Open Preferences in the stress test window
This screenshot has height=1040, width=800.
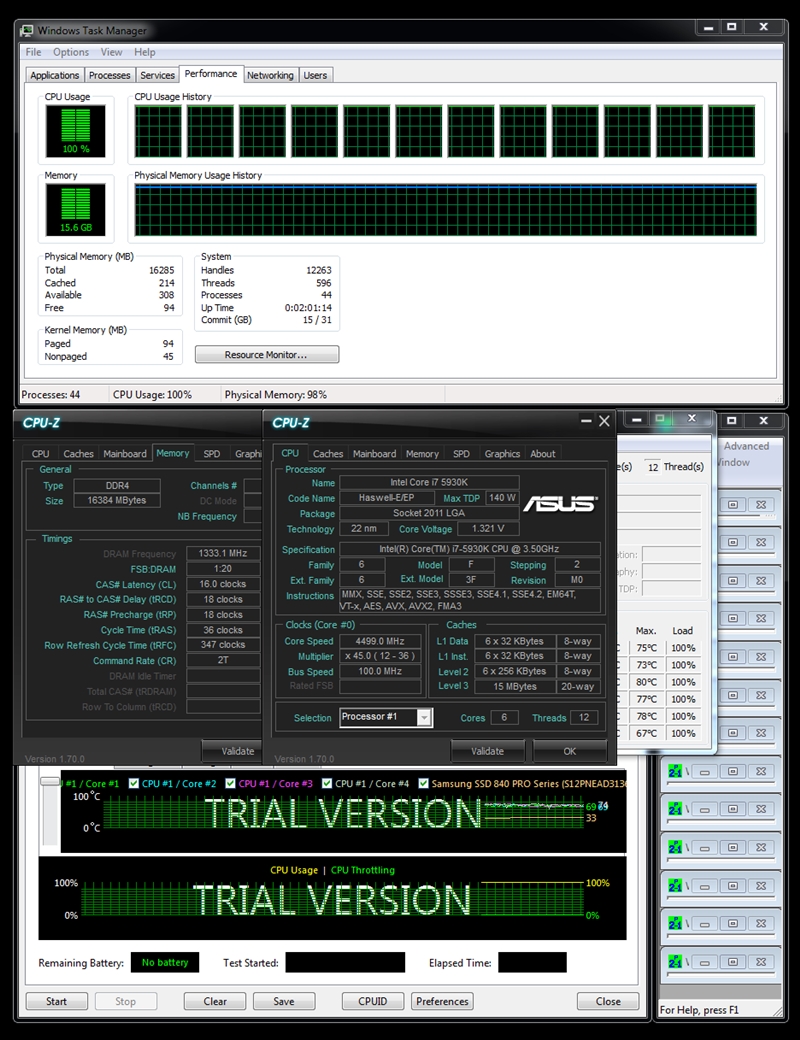442,1001
